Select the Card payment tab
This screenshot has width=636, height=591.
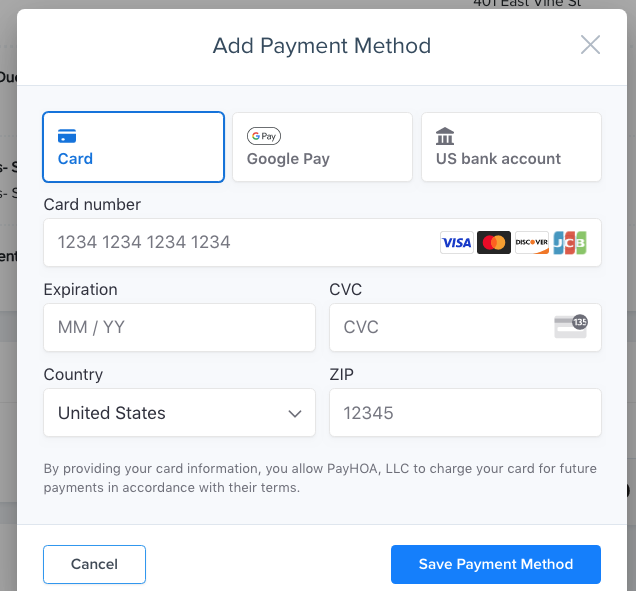pos(133,147)
